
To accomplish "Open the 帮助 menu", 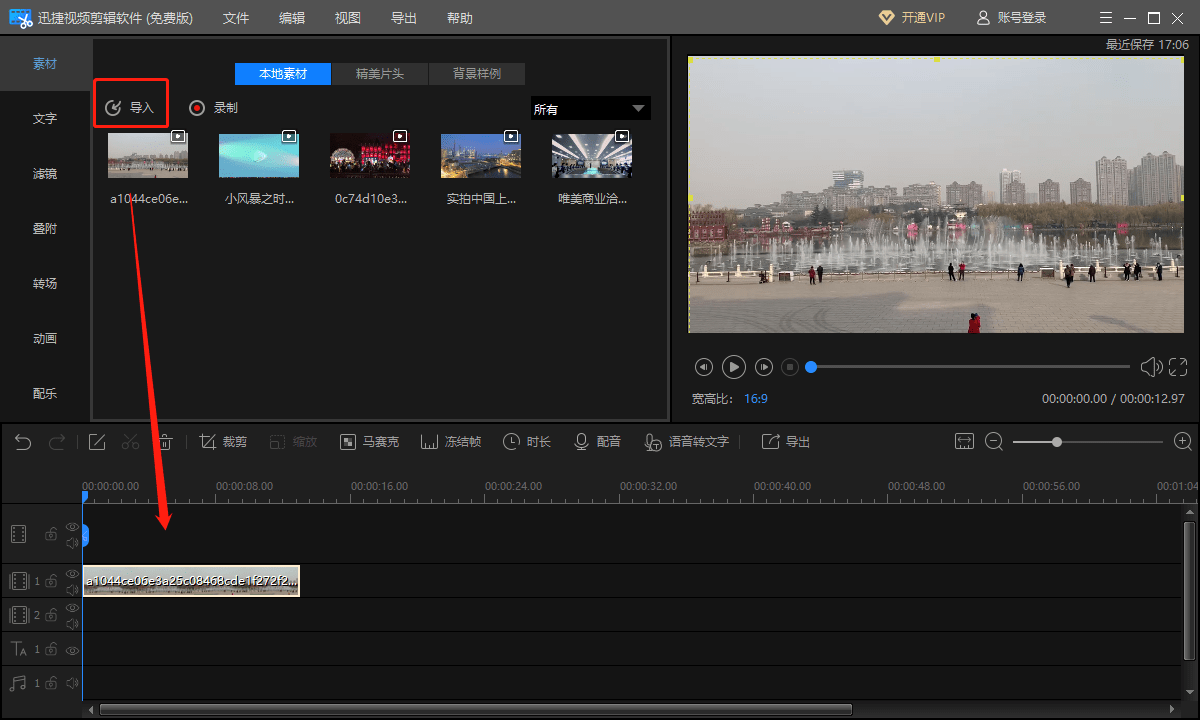I will pyautogui.click(x=460, y=18).
